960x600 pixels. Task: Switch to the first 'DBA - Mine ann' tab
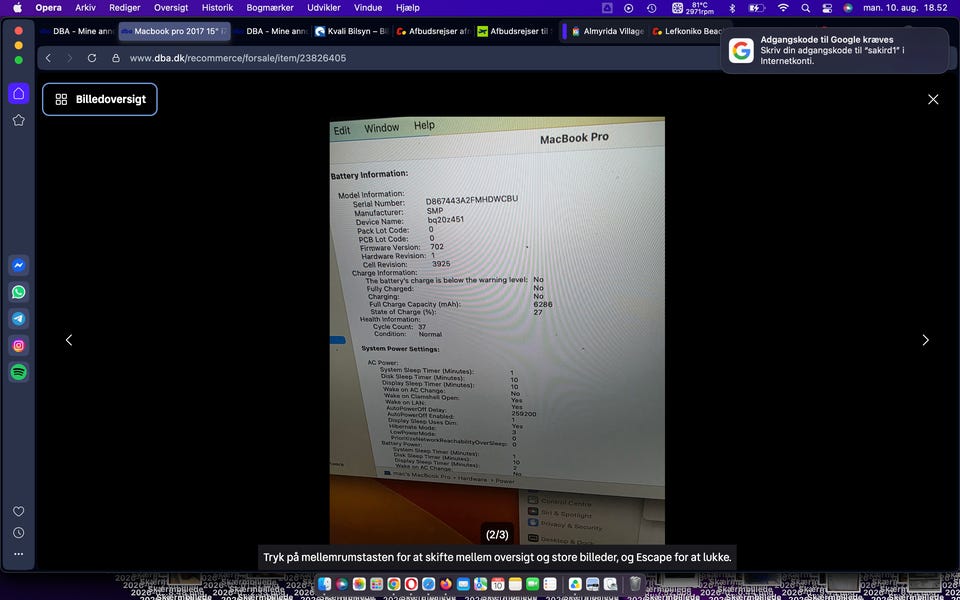point(77,31)
